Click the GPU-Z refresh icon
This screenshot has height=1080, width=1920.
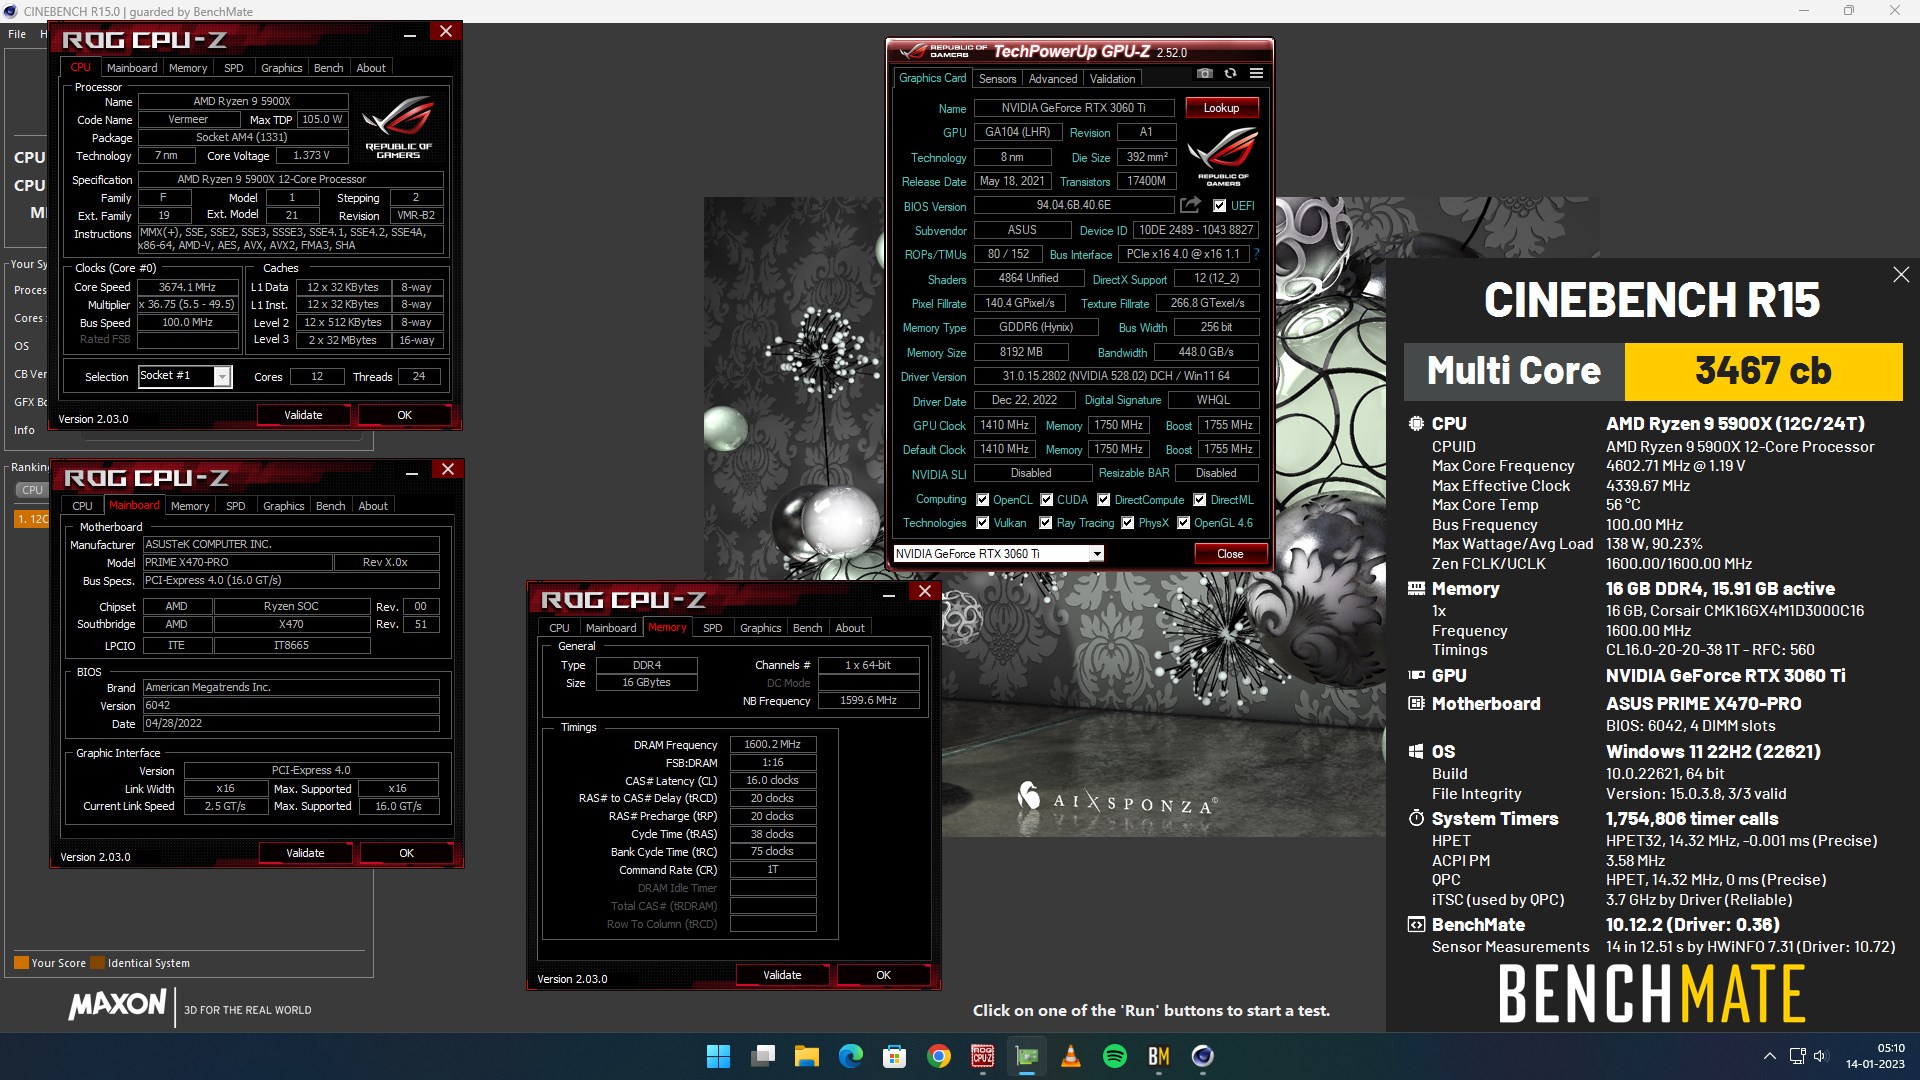1230,73
